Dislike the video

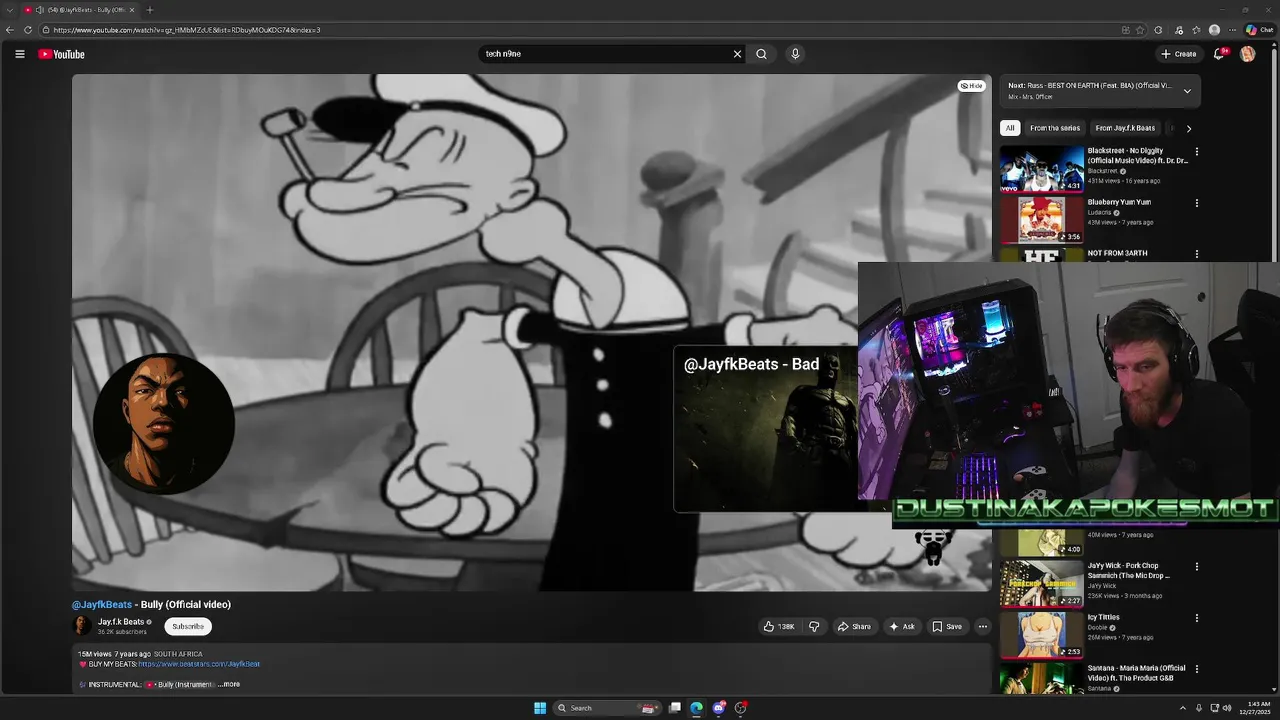point(814,627)
